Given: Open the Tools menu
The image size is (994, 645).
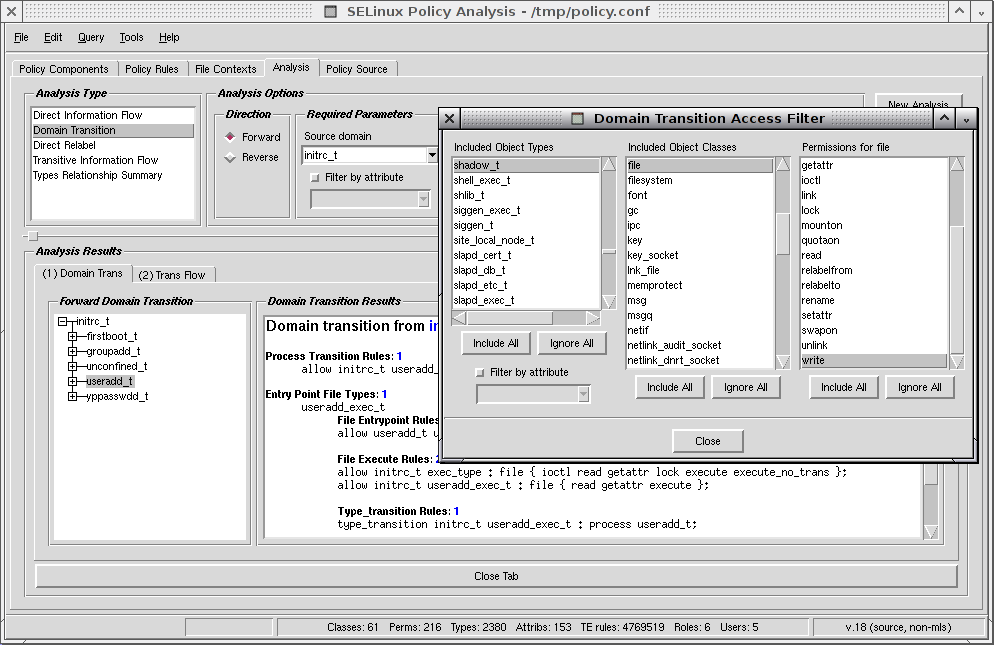Looking at the screenshot, I should (131, 37).
